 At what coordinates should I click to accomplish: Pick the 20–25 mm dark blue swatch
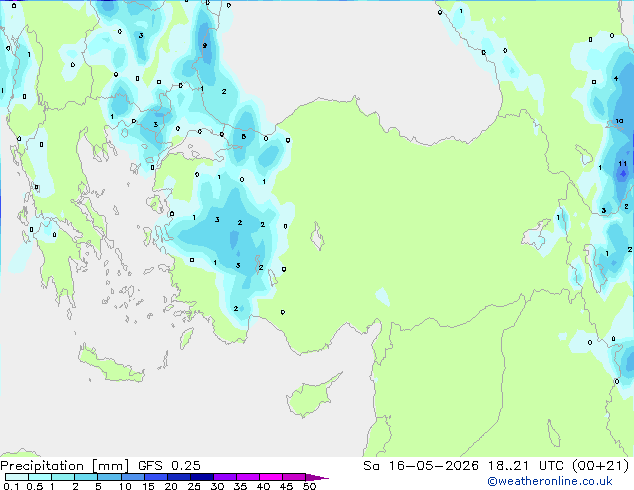pos(178,477)
